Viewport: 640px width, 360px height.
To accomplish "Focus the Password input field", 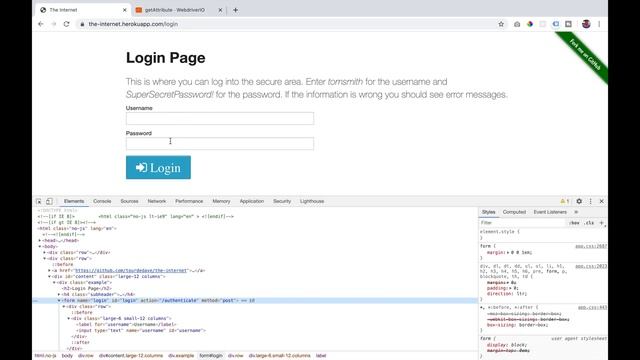I will [x=220, y=143].
